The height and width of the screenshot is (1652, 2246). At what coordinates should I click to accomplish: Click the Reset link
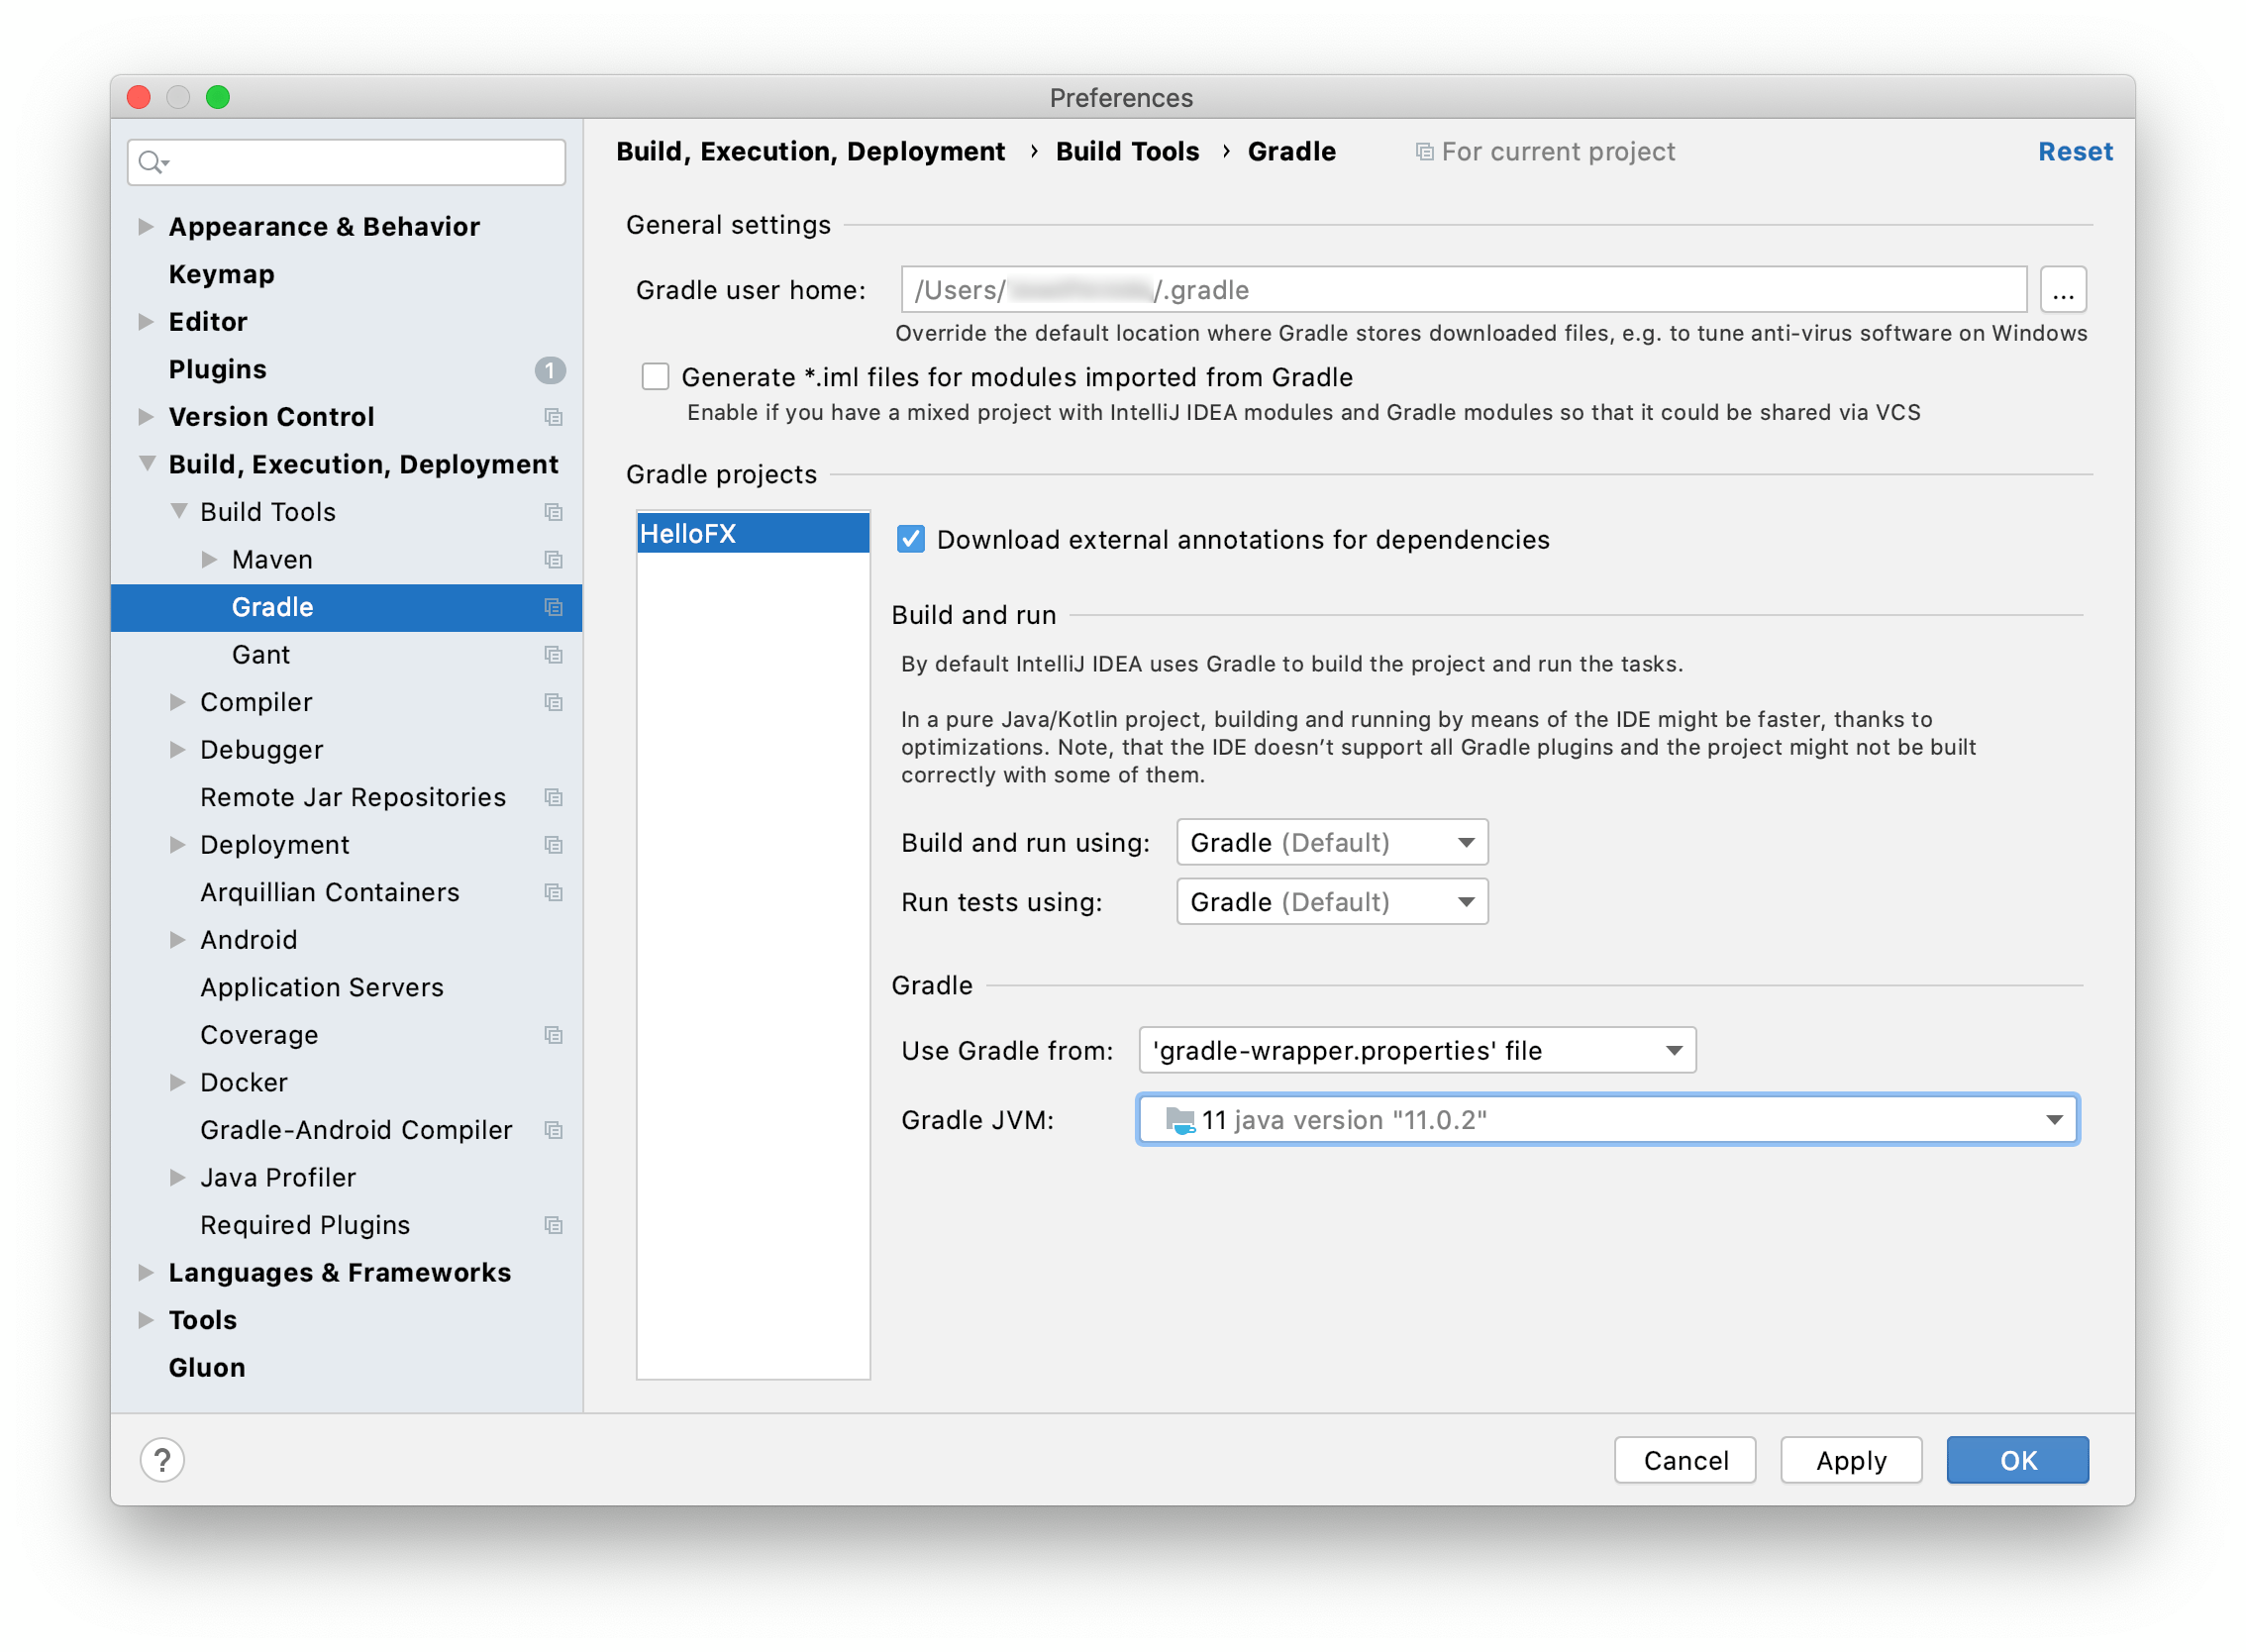tap(2075, 151)
